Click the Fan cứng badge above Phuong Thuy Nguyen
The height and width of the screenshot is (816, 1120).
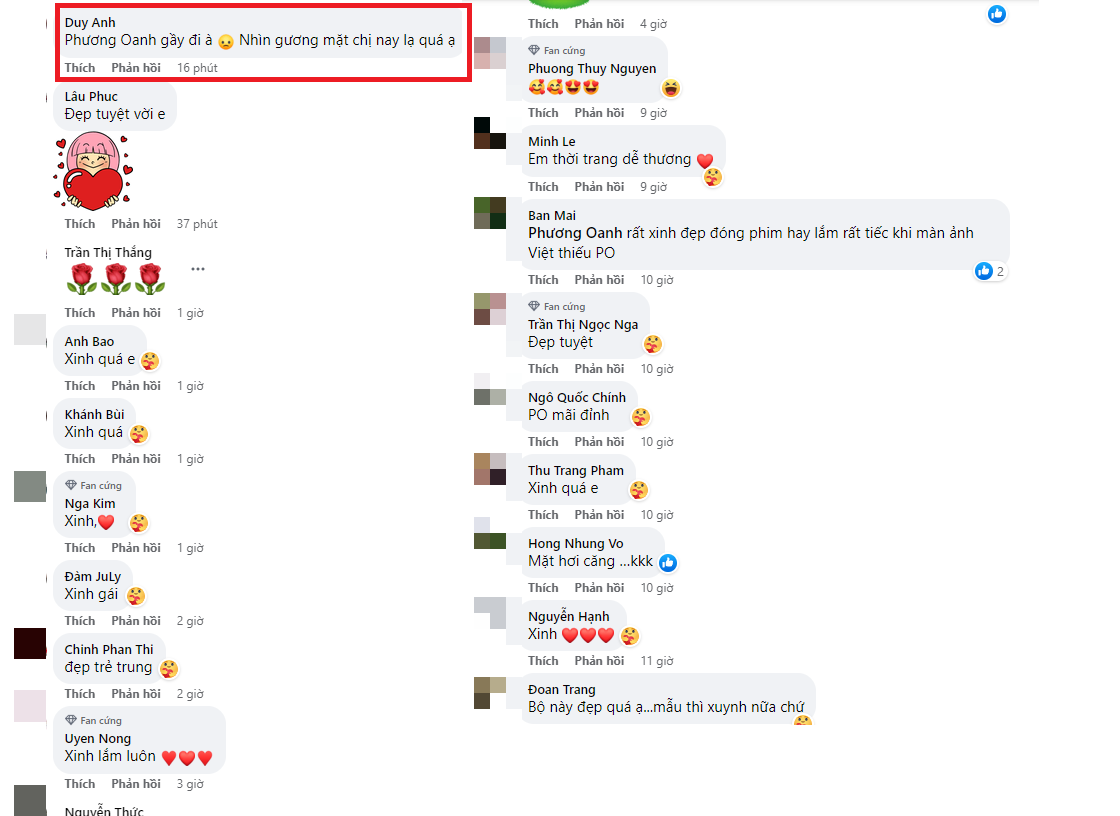pyautogui.click(x=556, y=50)
